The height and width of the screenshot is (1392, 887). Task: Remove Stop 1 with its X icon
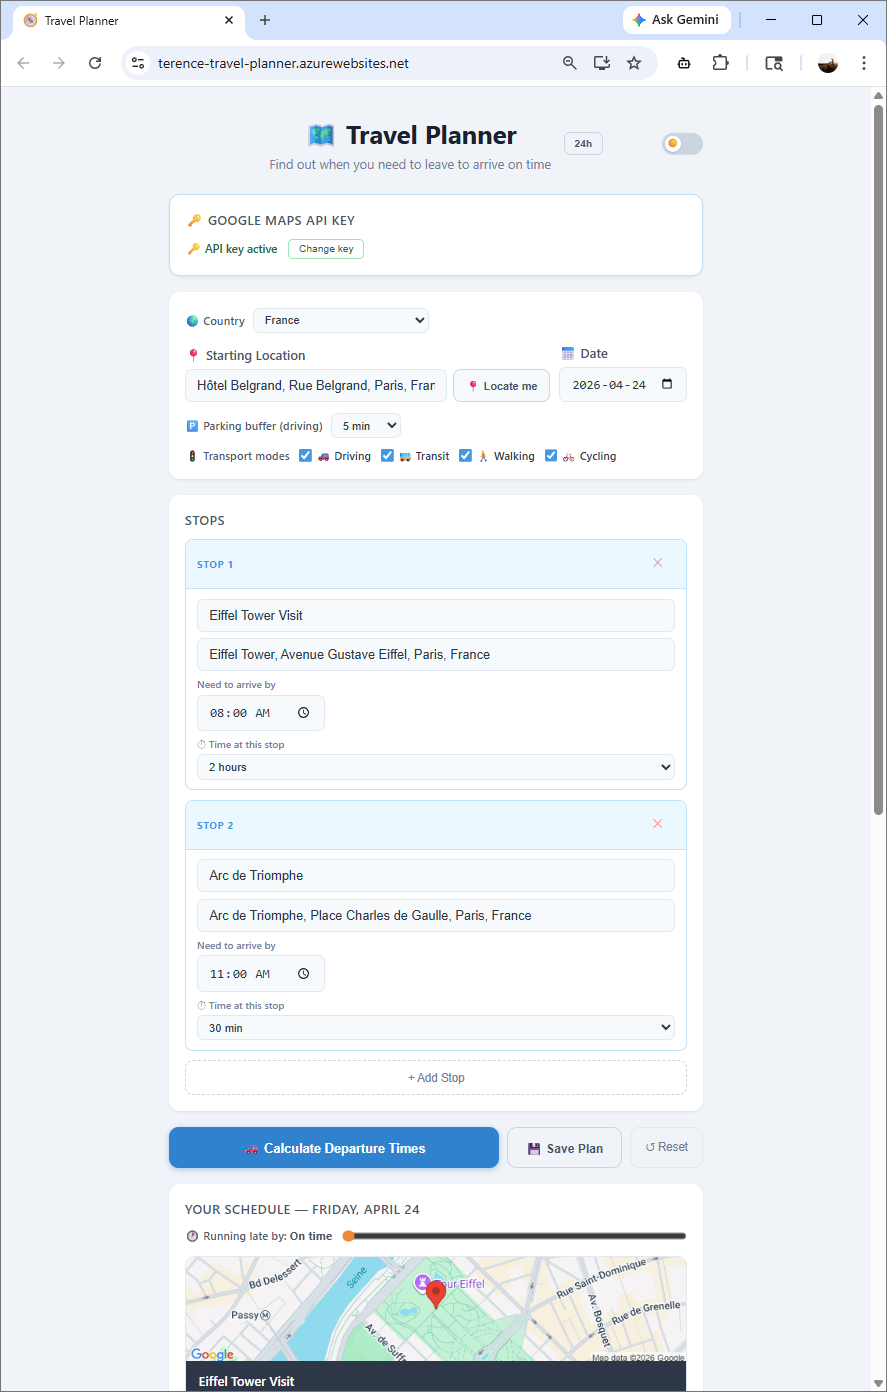[657, 563]
